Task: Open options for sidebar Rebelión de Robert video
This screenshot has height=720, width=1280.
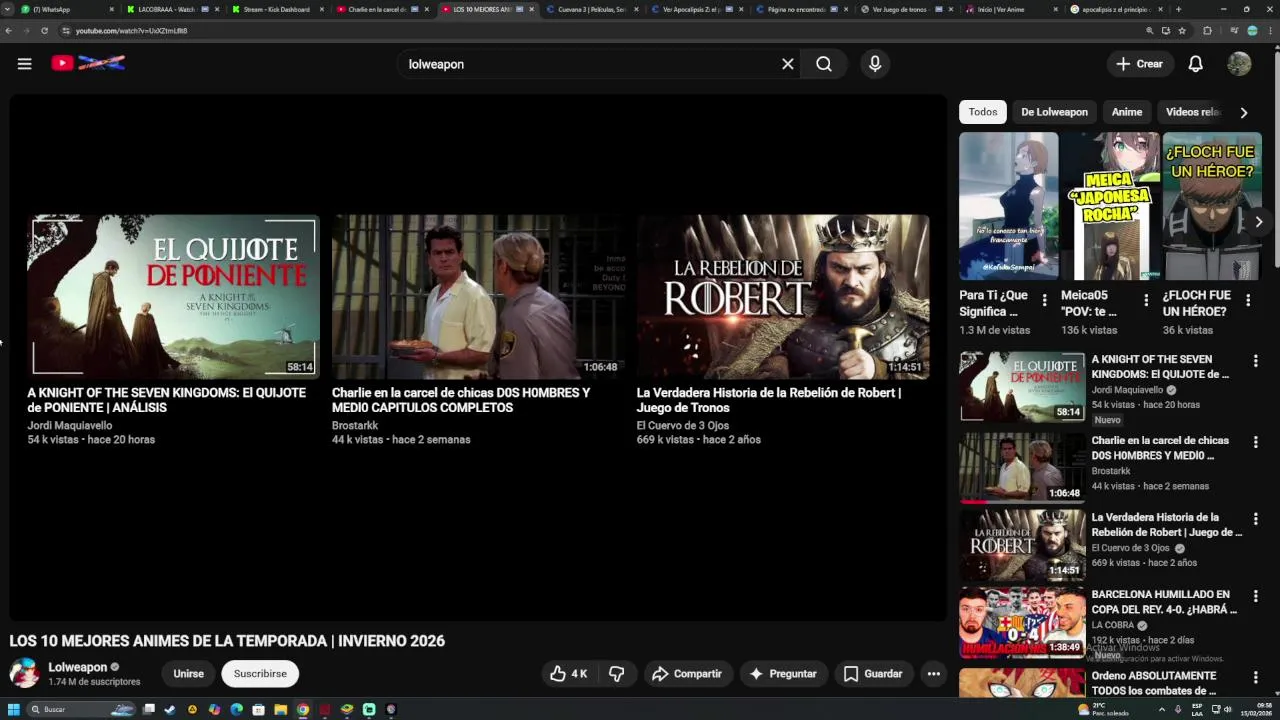Action: pos(1256,519)
